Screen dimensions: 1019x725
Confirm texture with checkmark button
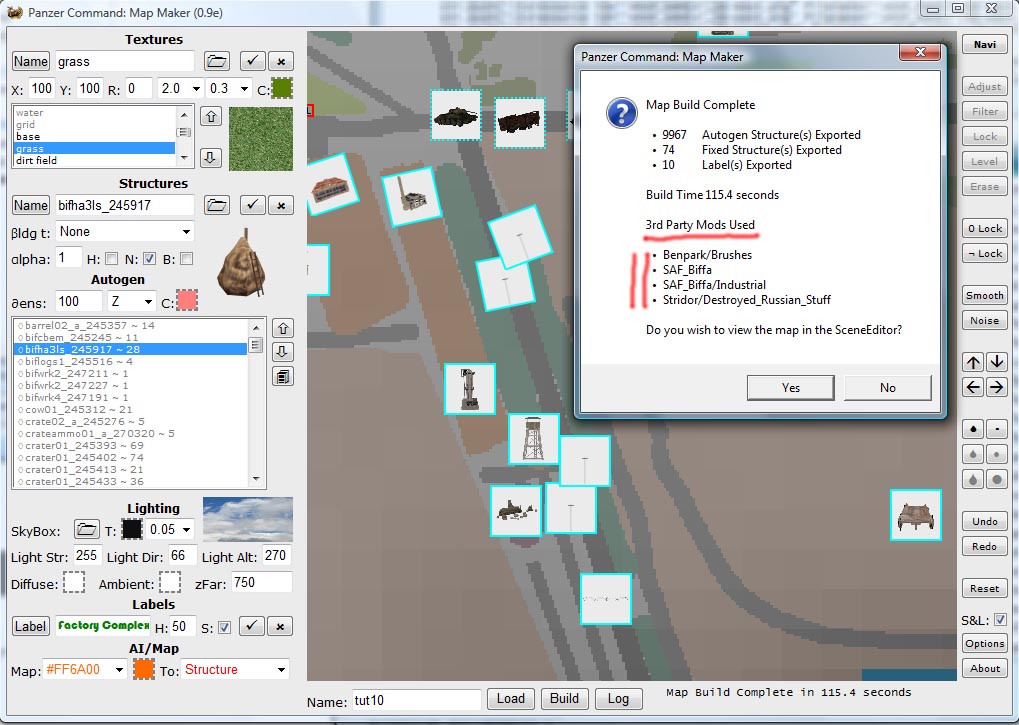click(252, 61)
